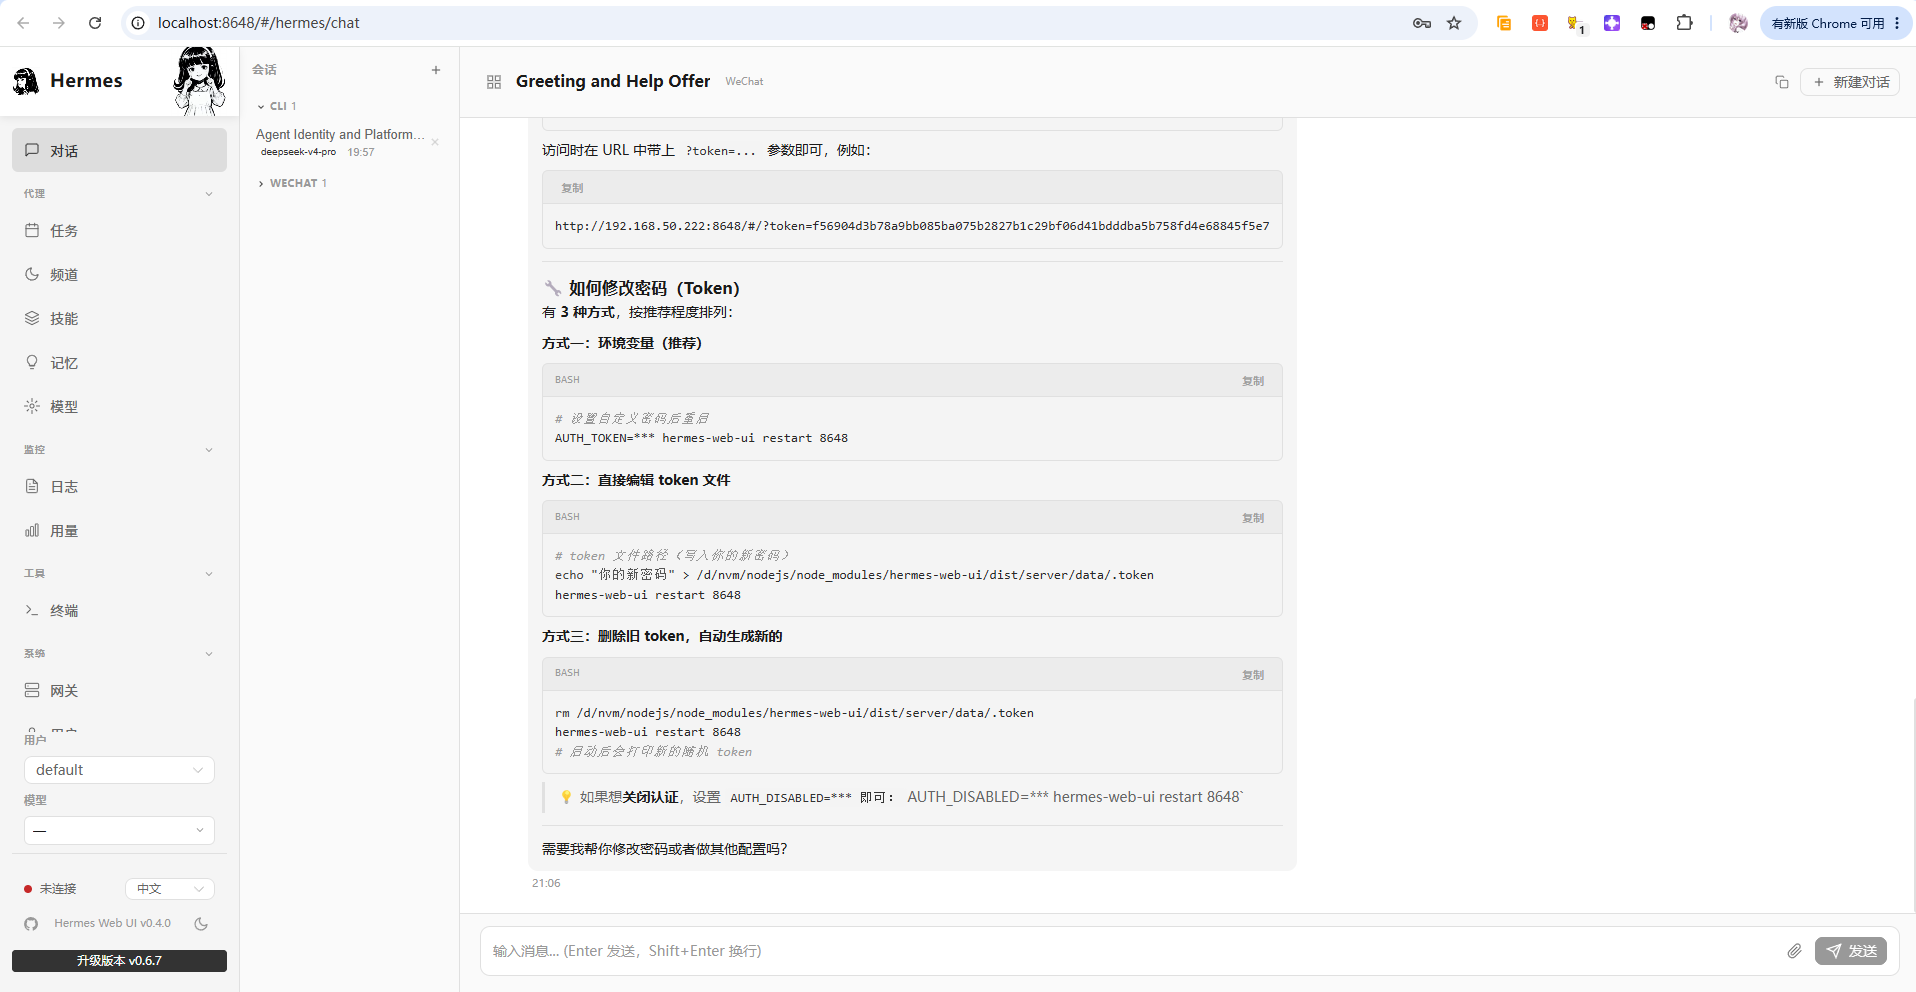
Task: Open the Chrome profile avatar
Action: (1739, 23)
